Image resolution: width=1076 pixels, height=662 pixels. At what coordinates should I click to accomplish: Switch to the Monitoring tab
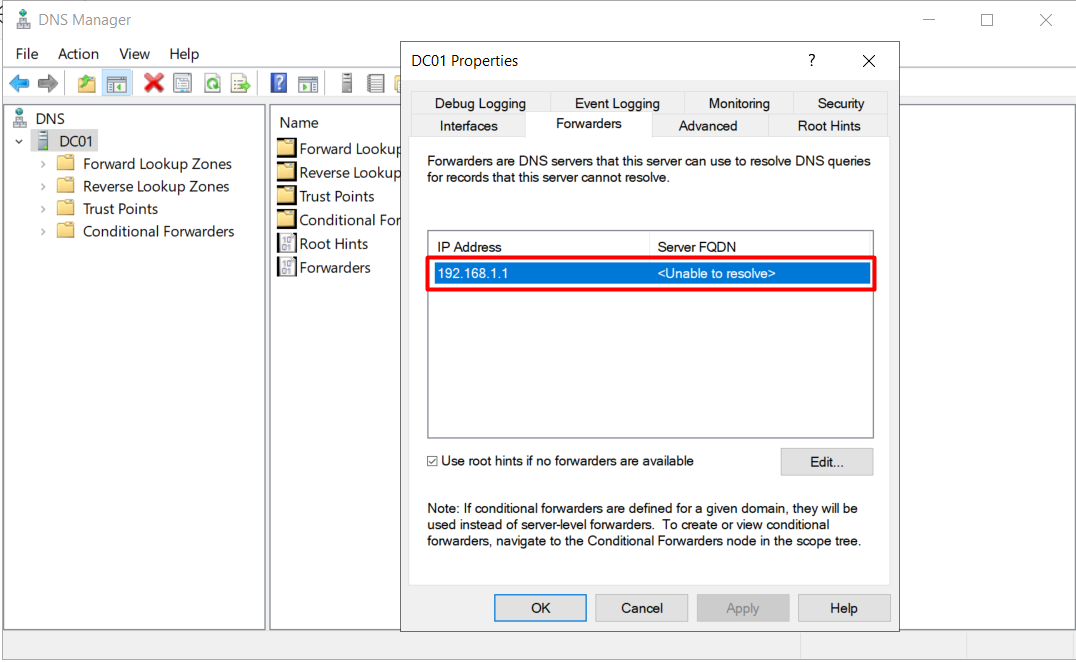(x=737, y=103)
